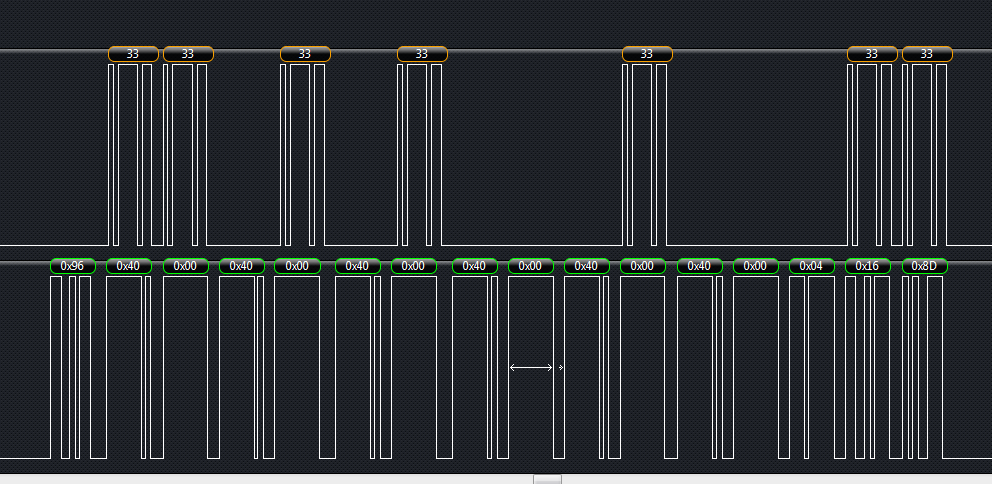Click the 0x00 label just before 0x04

pyautogui.click(x=755, y=266)
